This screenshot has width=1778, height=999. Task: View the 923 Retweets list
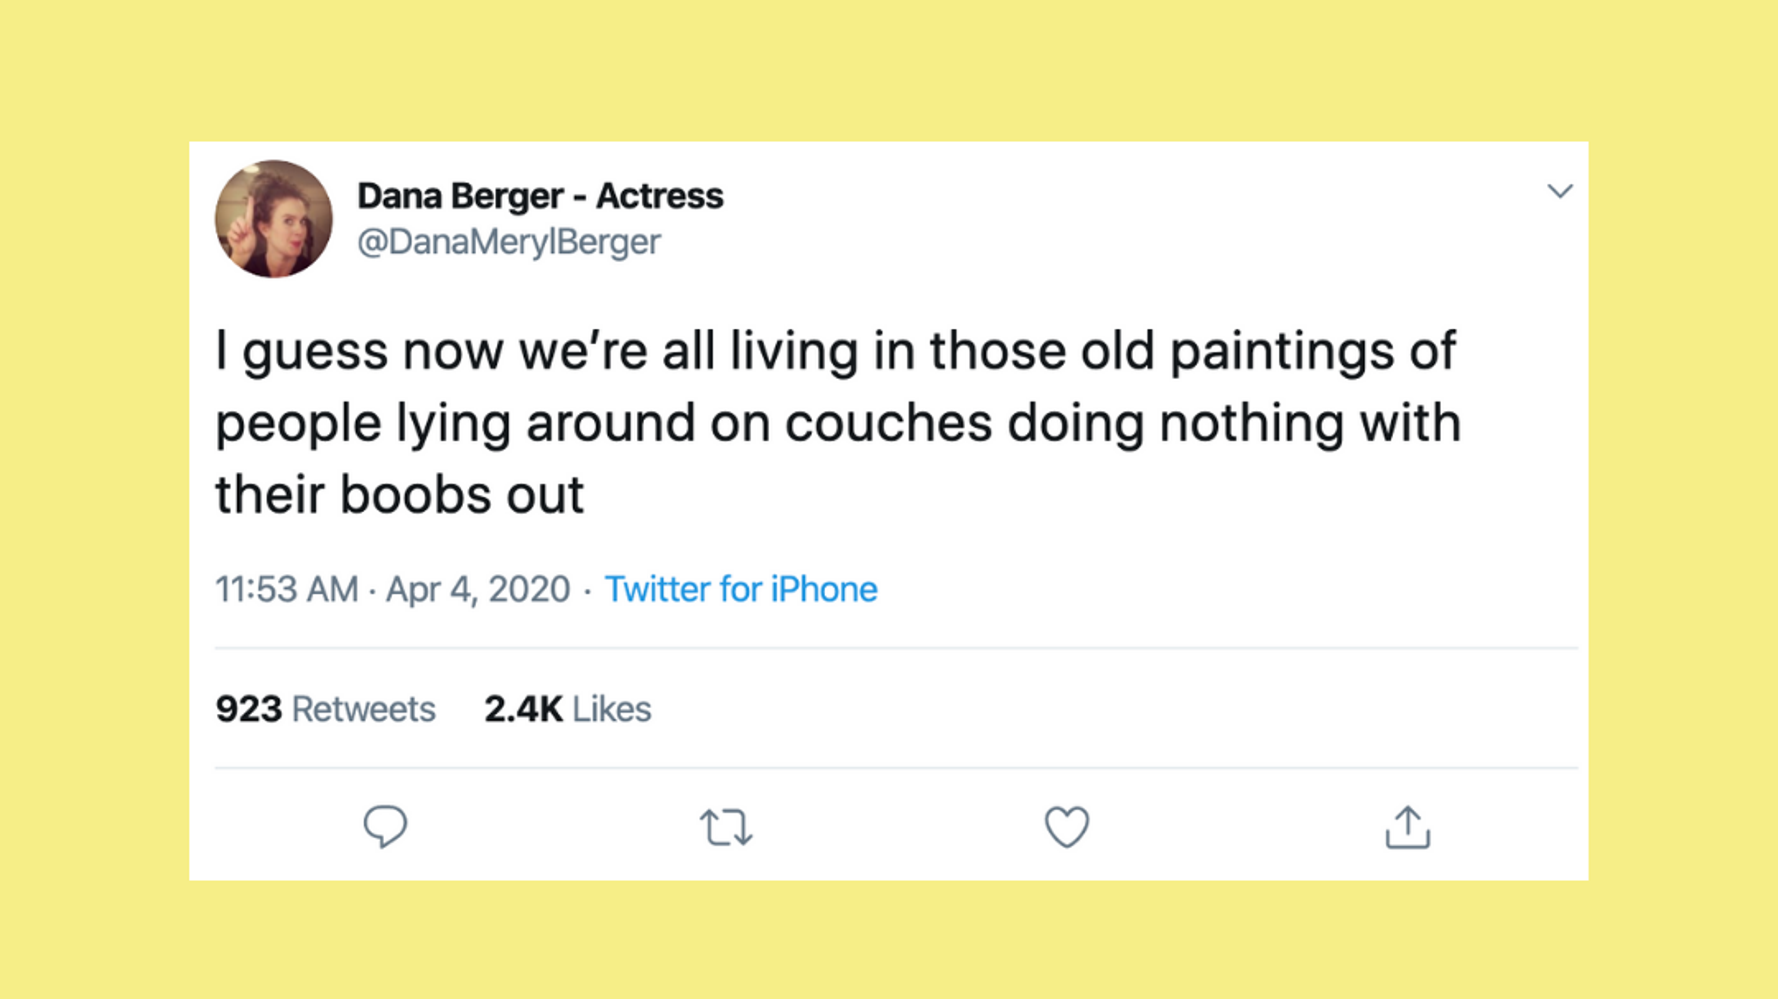click(325, 708)
